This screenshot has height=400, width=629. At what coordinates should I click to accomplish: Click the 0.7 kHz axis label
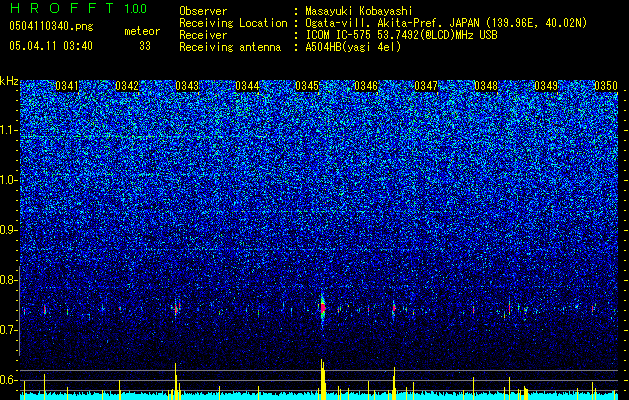click(x=8, y=330)
